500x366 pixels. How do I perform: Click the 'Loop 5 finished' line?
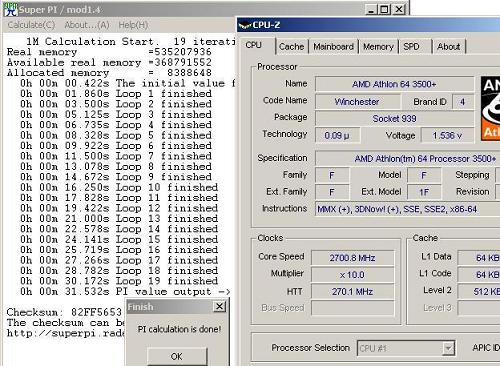(x=116, y=135)
